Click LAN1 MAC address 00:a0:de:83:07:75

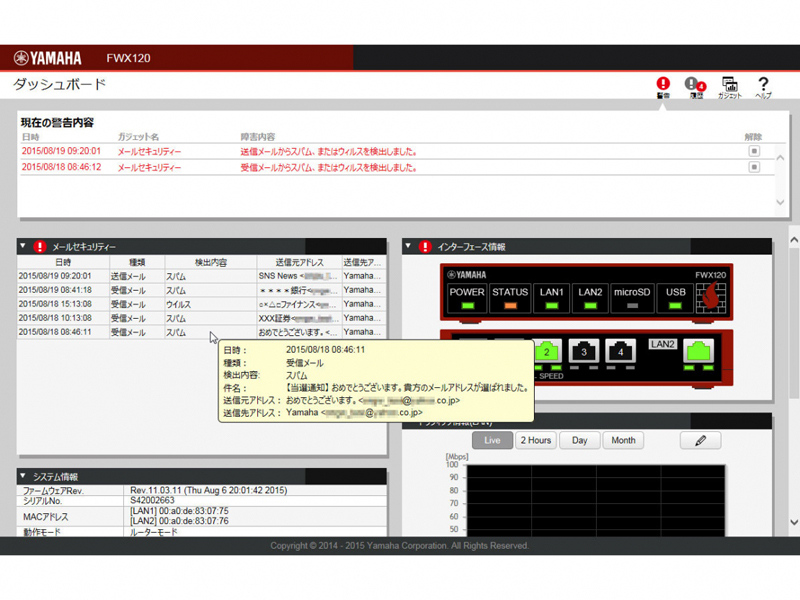(180, 511)
